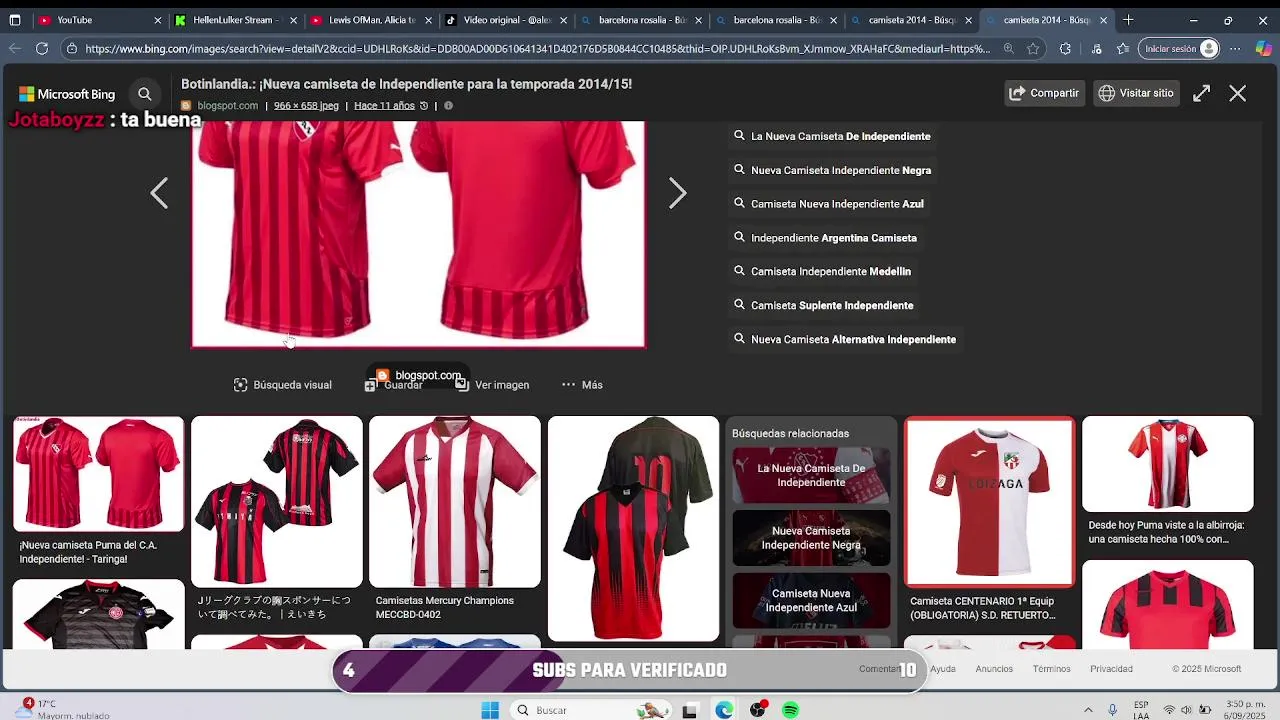This screenshot has height=720, width=1280.
Task: Reload the page with refresh icon
Action: [x=42, y=48]
